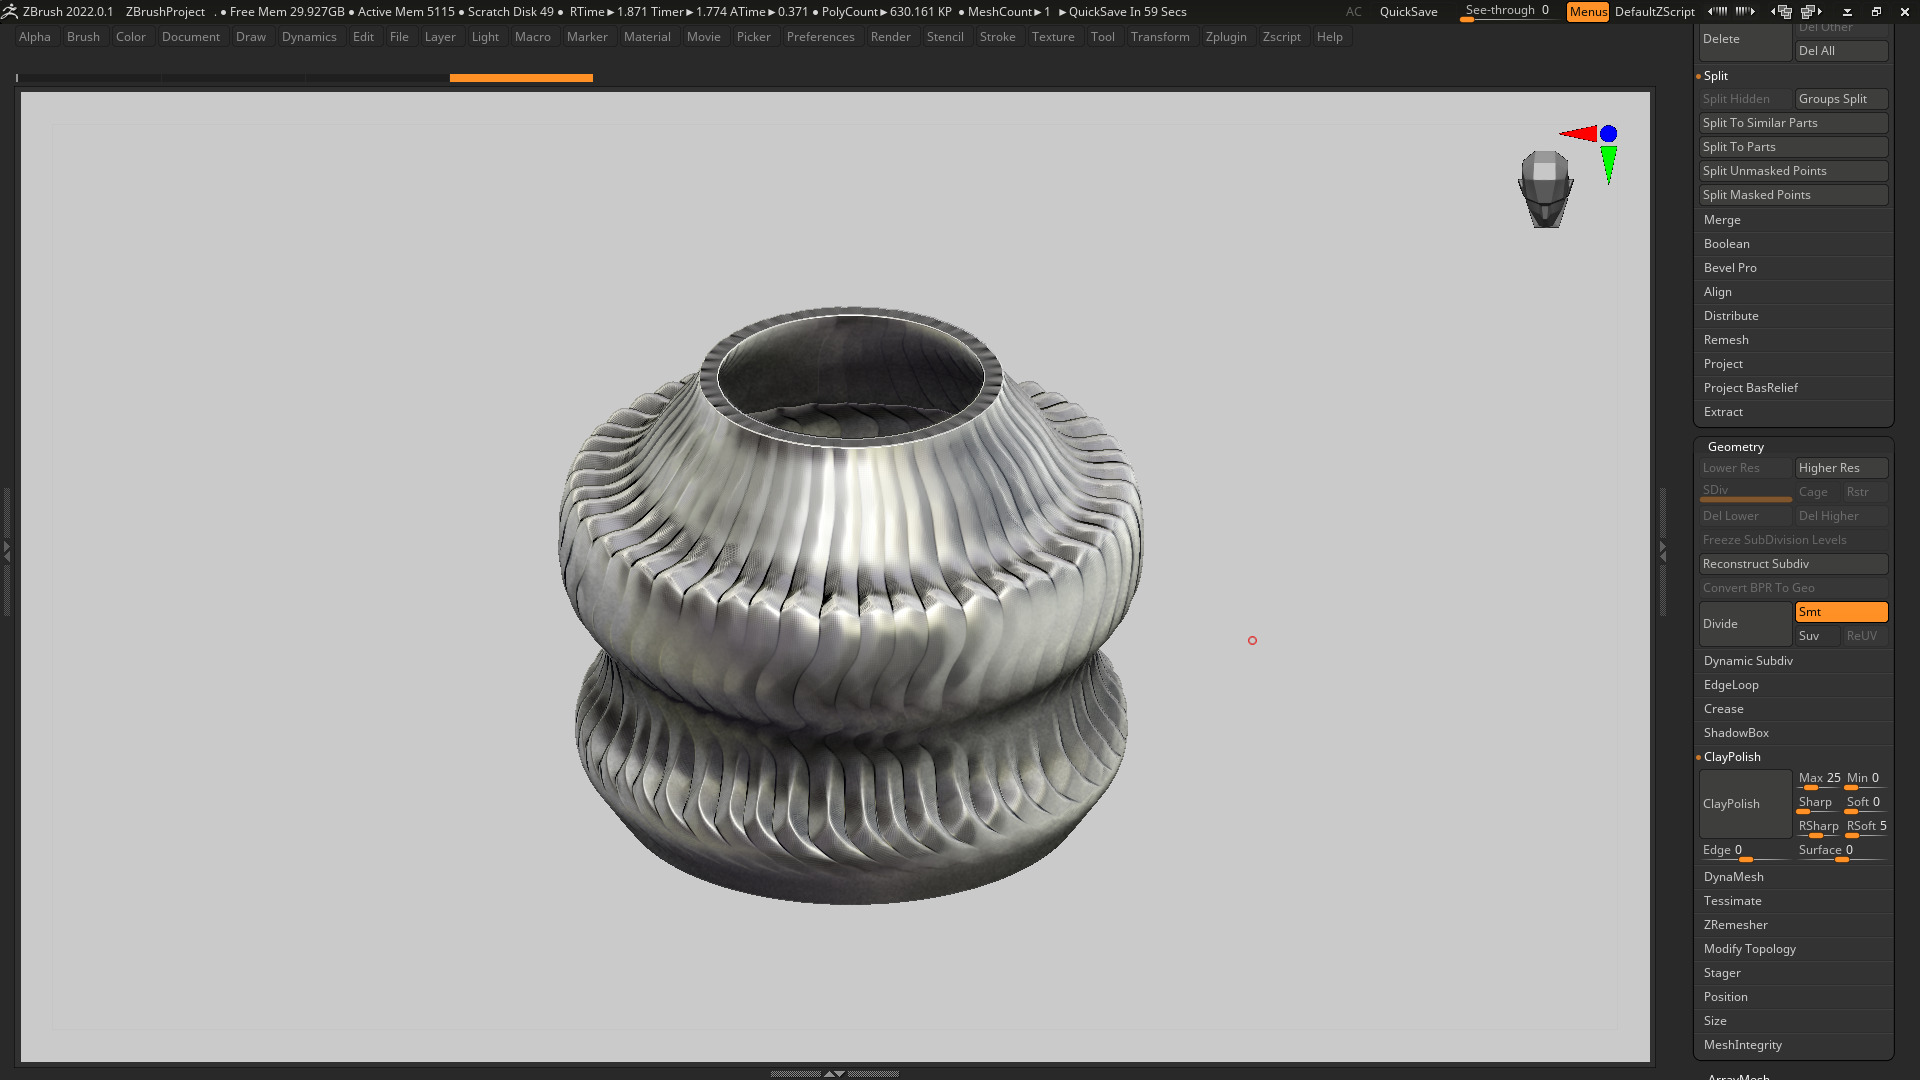
Task: Click Reconstruct Subdiv
Action: click(x=1793, y=564)
